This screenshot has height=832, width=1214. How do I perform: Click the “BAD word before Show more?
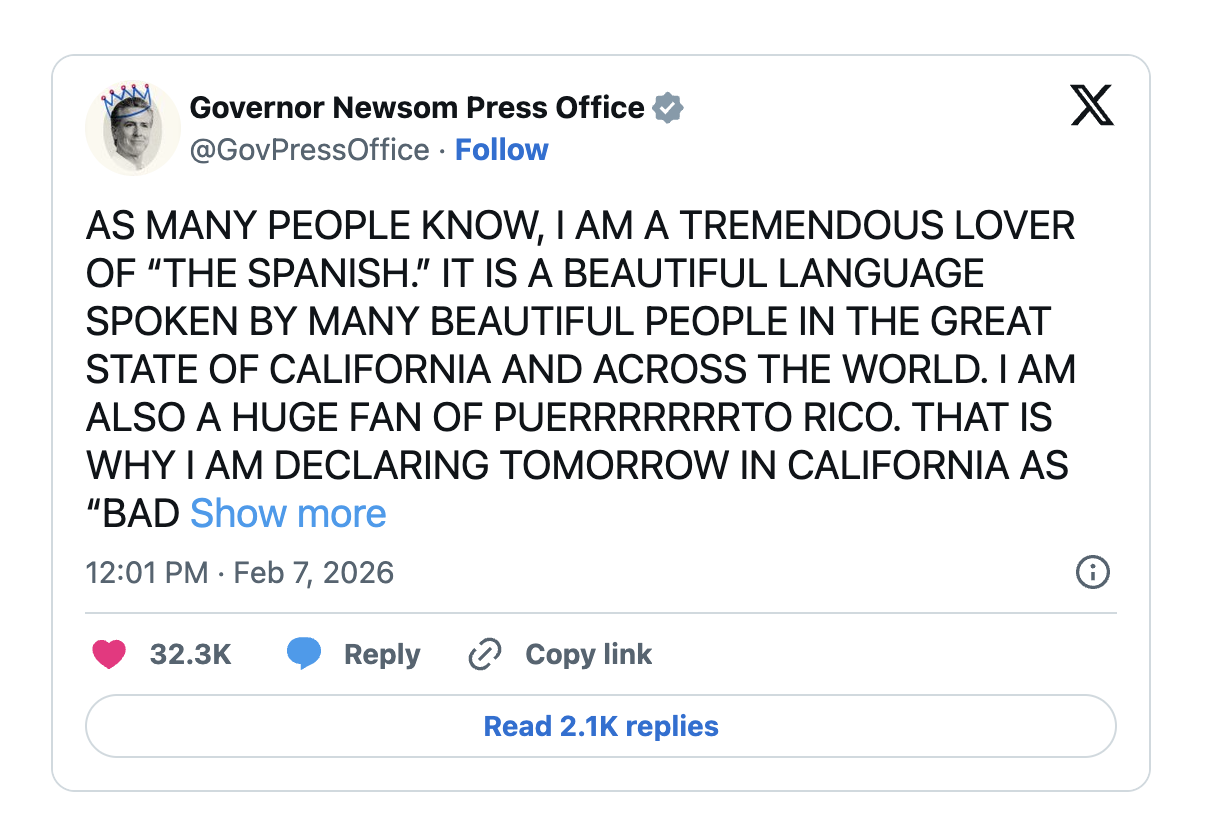click(133, 514)
